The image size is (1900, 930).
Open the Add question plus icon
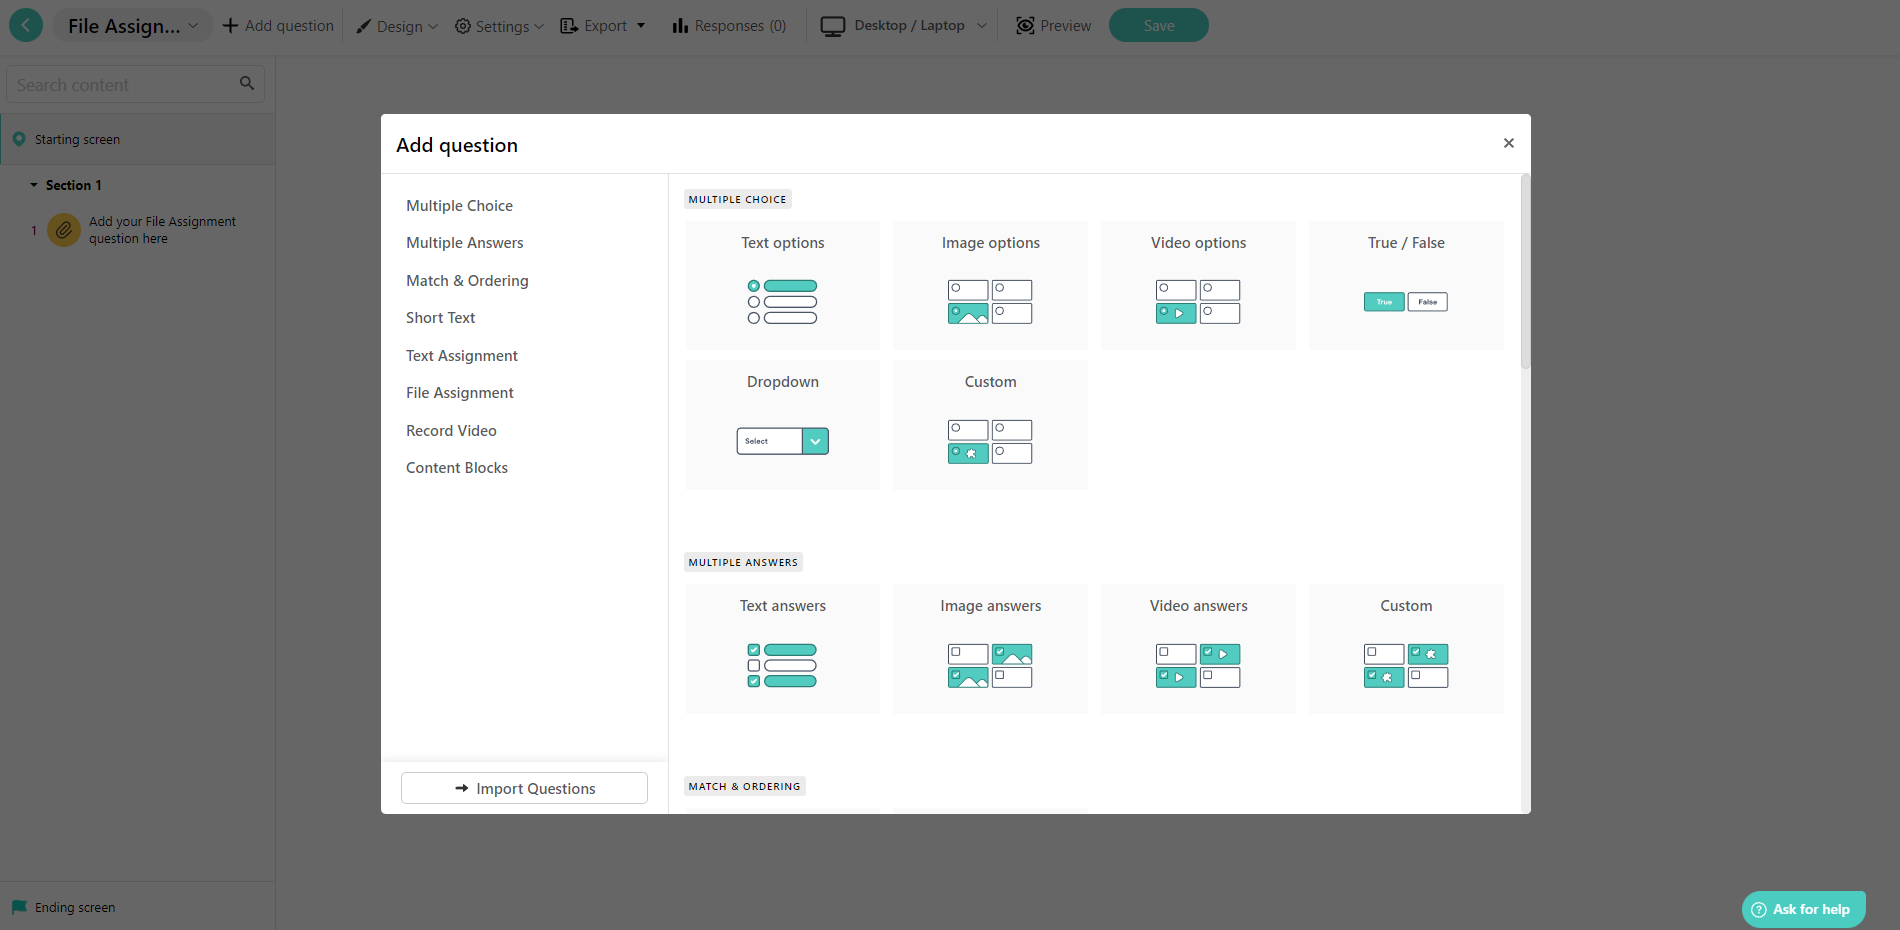coord(231,25)
